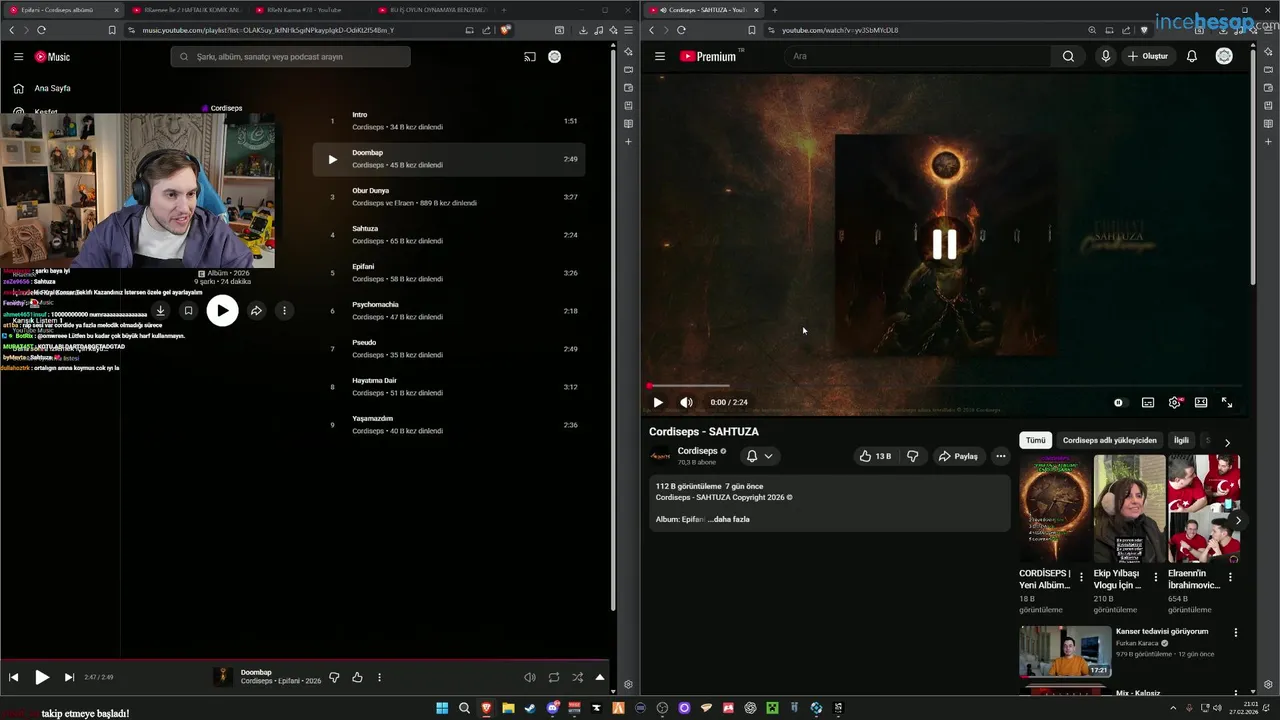Select the track Obur Dunya
Screen dimensions: 1280x720
tap(371, 191)
